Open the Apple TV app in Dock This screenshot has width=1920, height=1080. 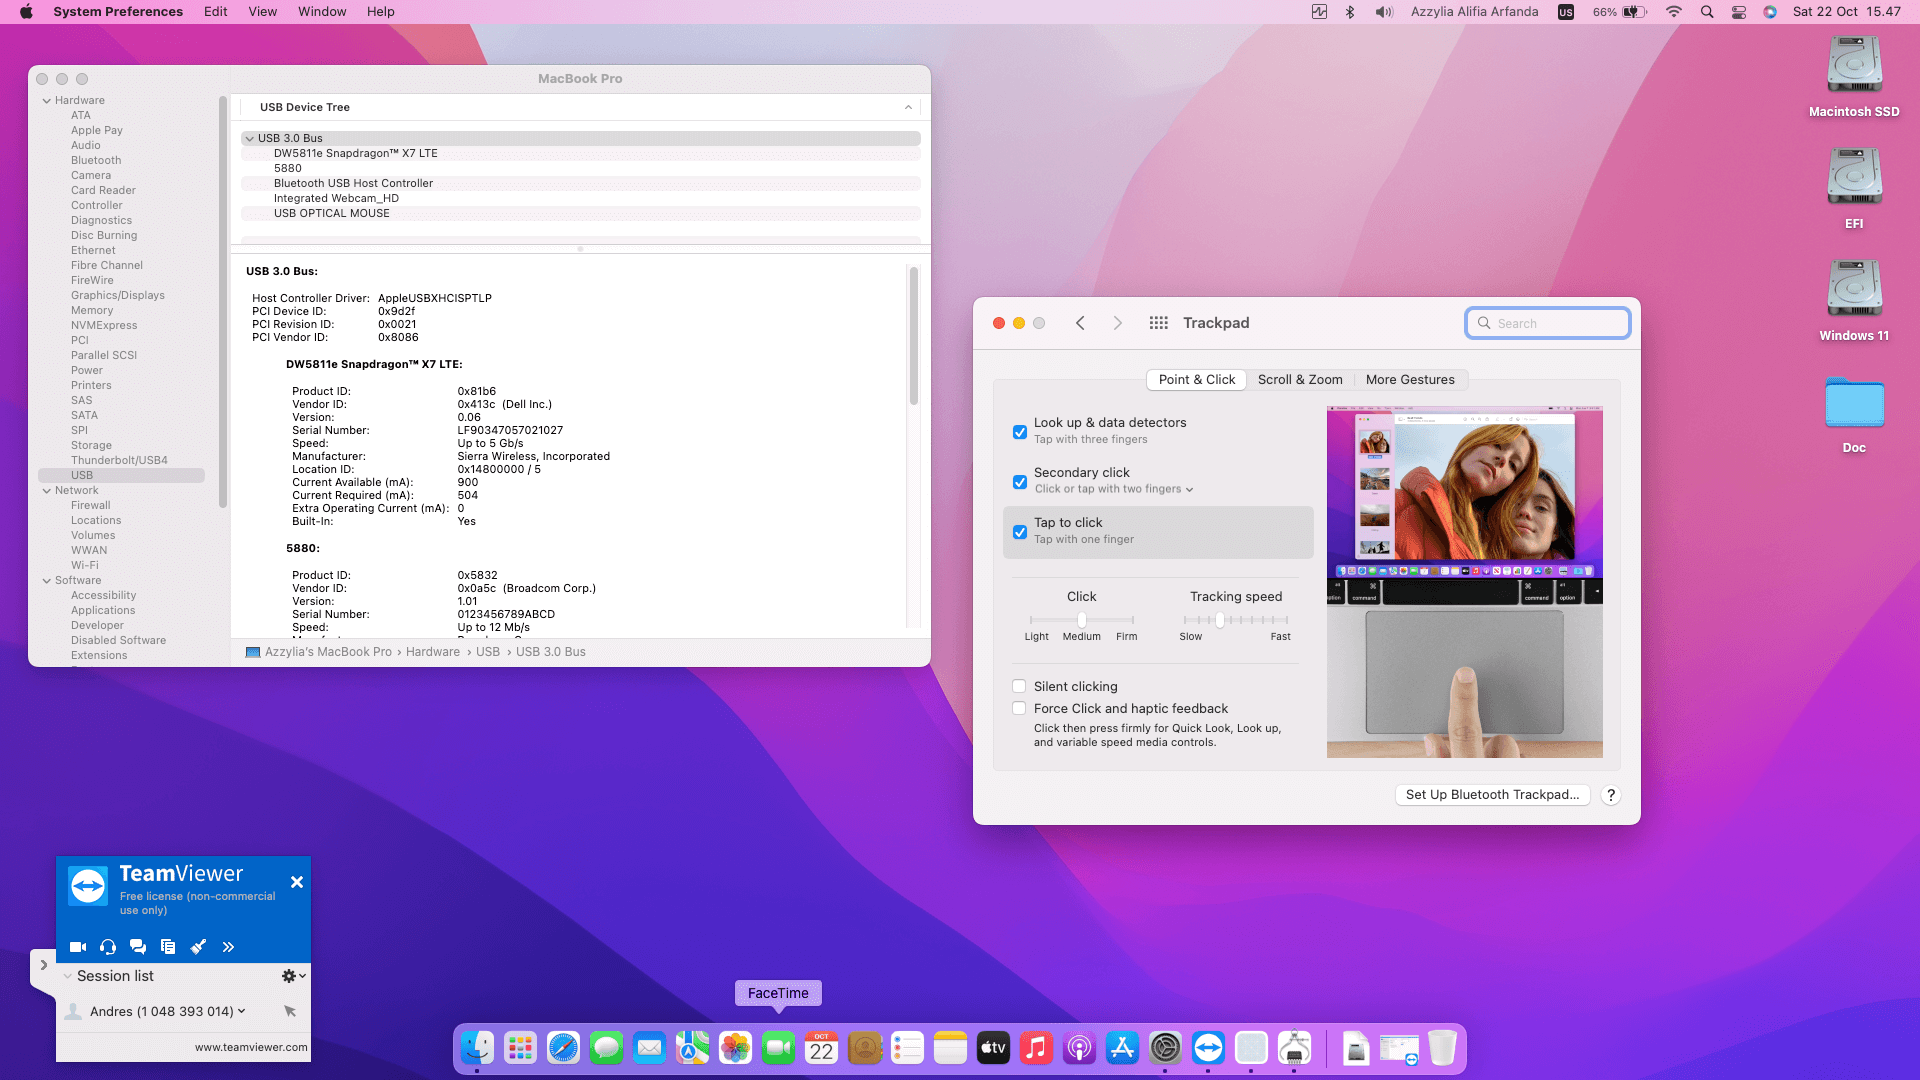click(x=993, y=1048)
